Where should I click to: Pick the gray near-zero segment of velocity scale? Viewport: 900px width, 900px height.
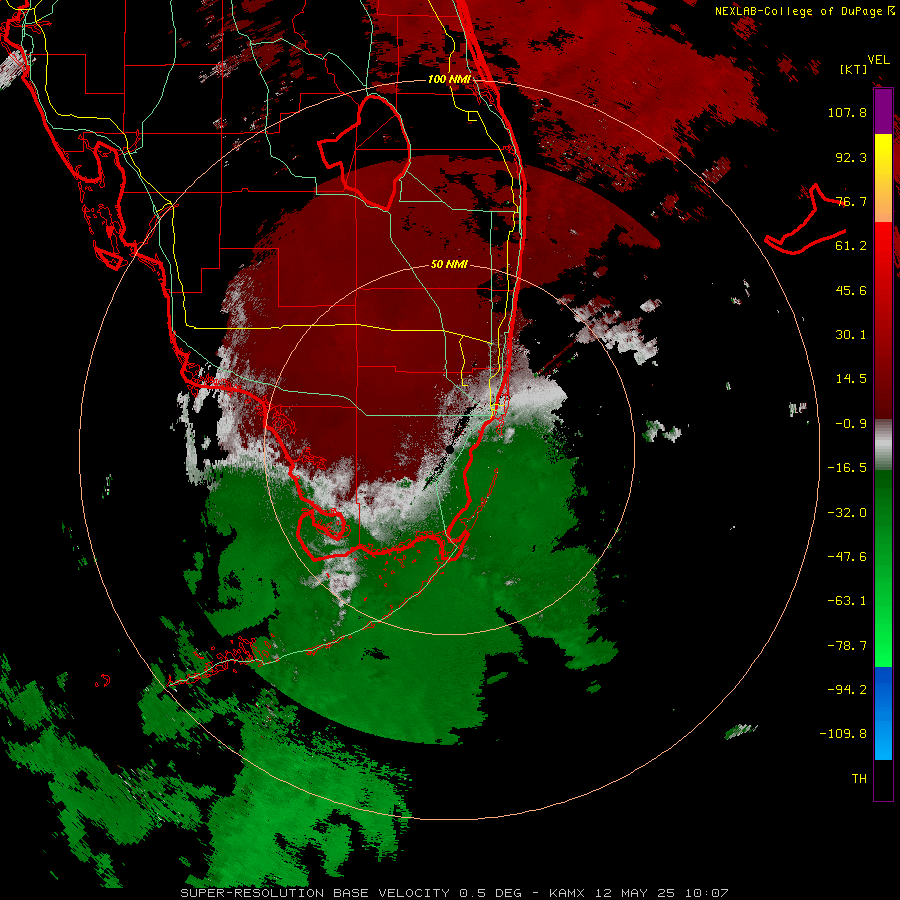883,445
